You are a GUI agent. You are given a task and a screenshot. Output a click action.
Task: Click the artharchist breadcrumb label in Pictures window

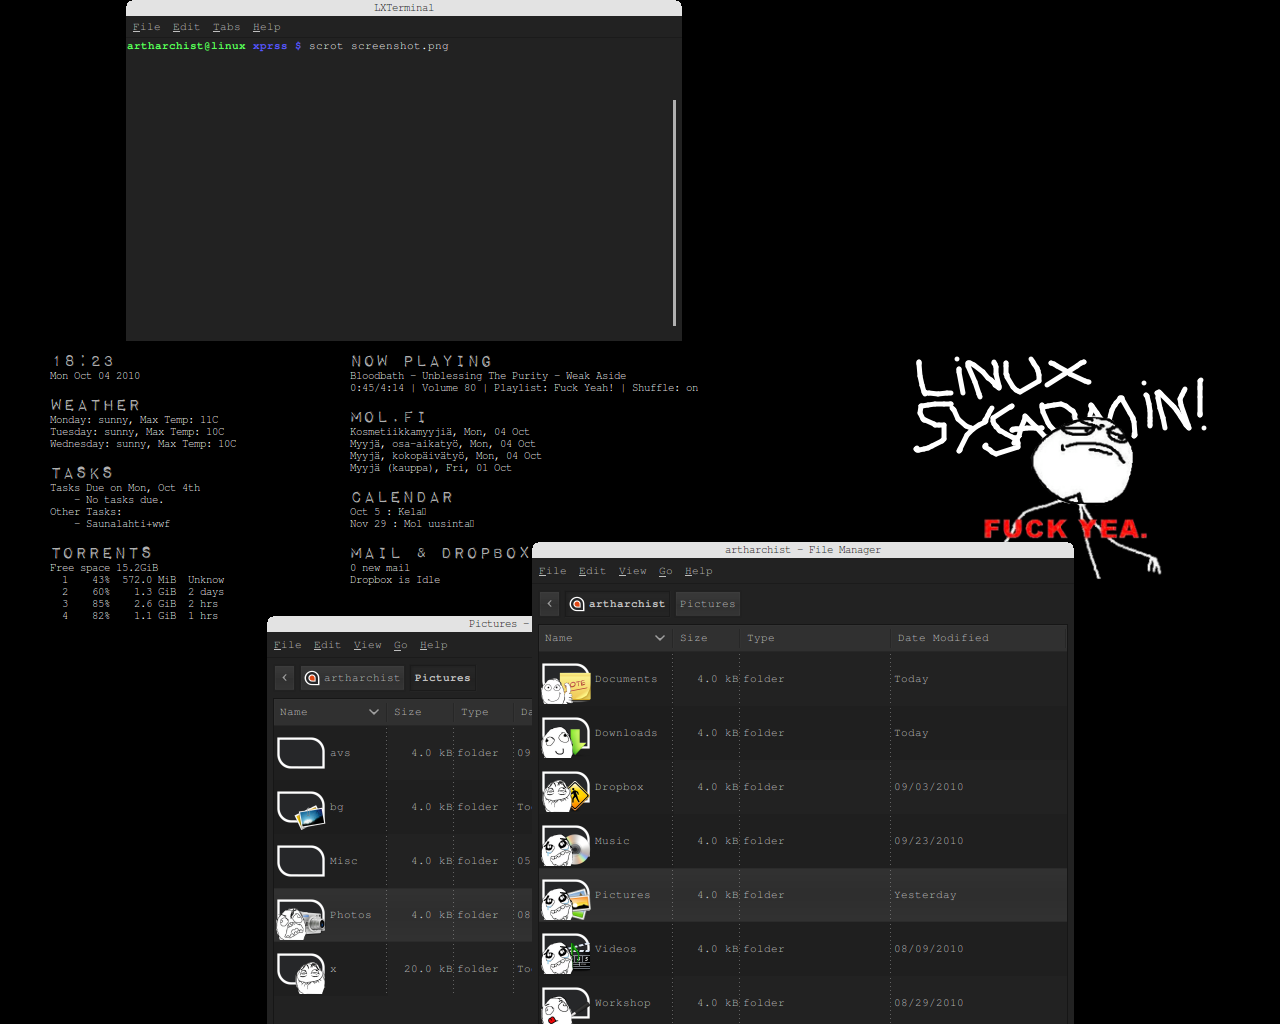tap(361, 678)
